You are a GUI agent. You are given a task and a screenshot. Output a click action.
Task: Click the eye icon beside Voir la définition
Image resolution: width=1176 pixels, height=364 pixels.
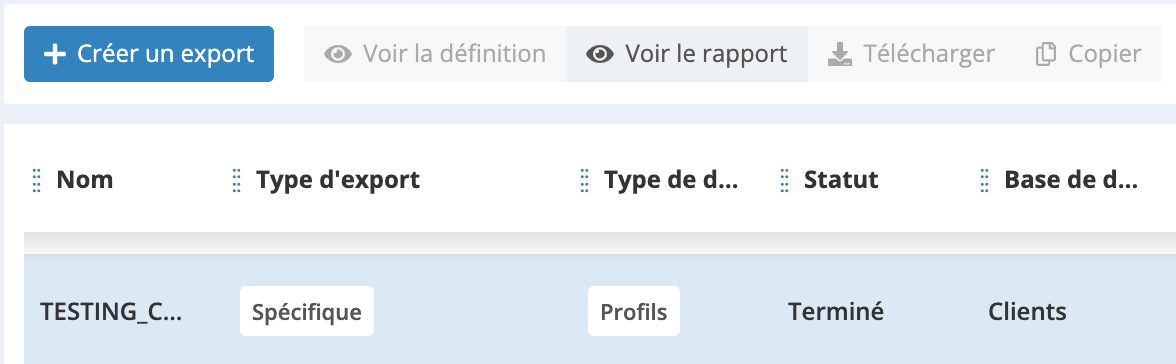338,54
